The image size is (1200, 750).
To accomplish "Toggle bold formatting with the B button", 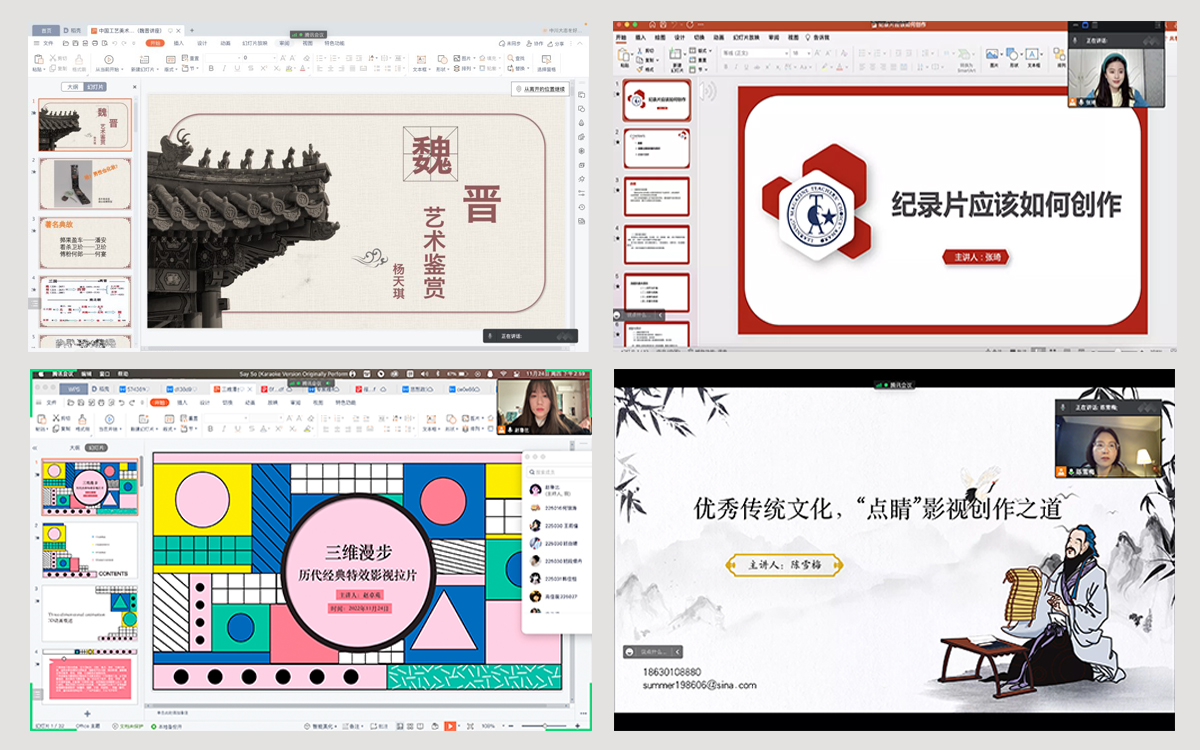I will (x=211, y=66).
